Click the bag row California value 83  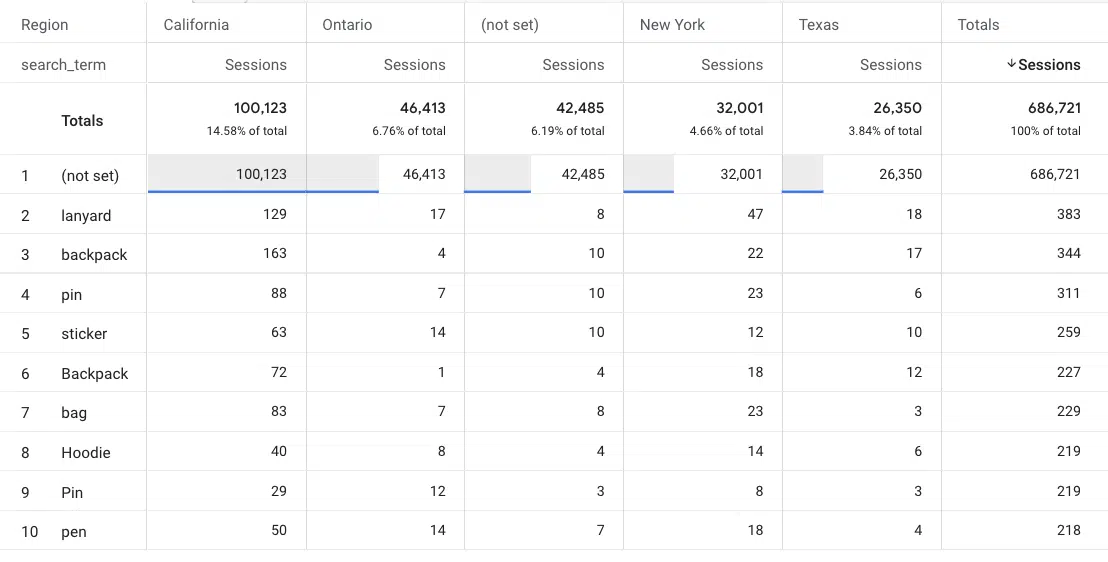coord(278,411)
